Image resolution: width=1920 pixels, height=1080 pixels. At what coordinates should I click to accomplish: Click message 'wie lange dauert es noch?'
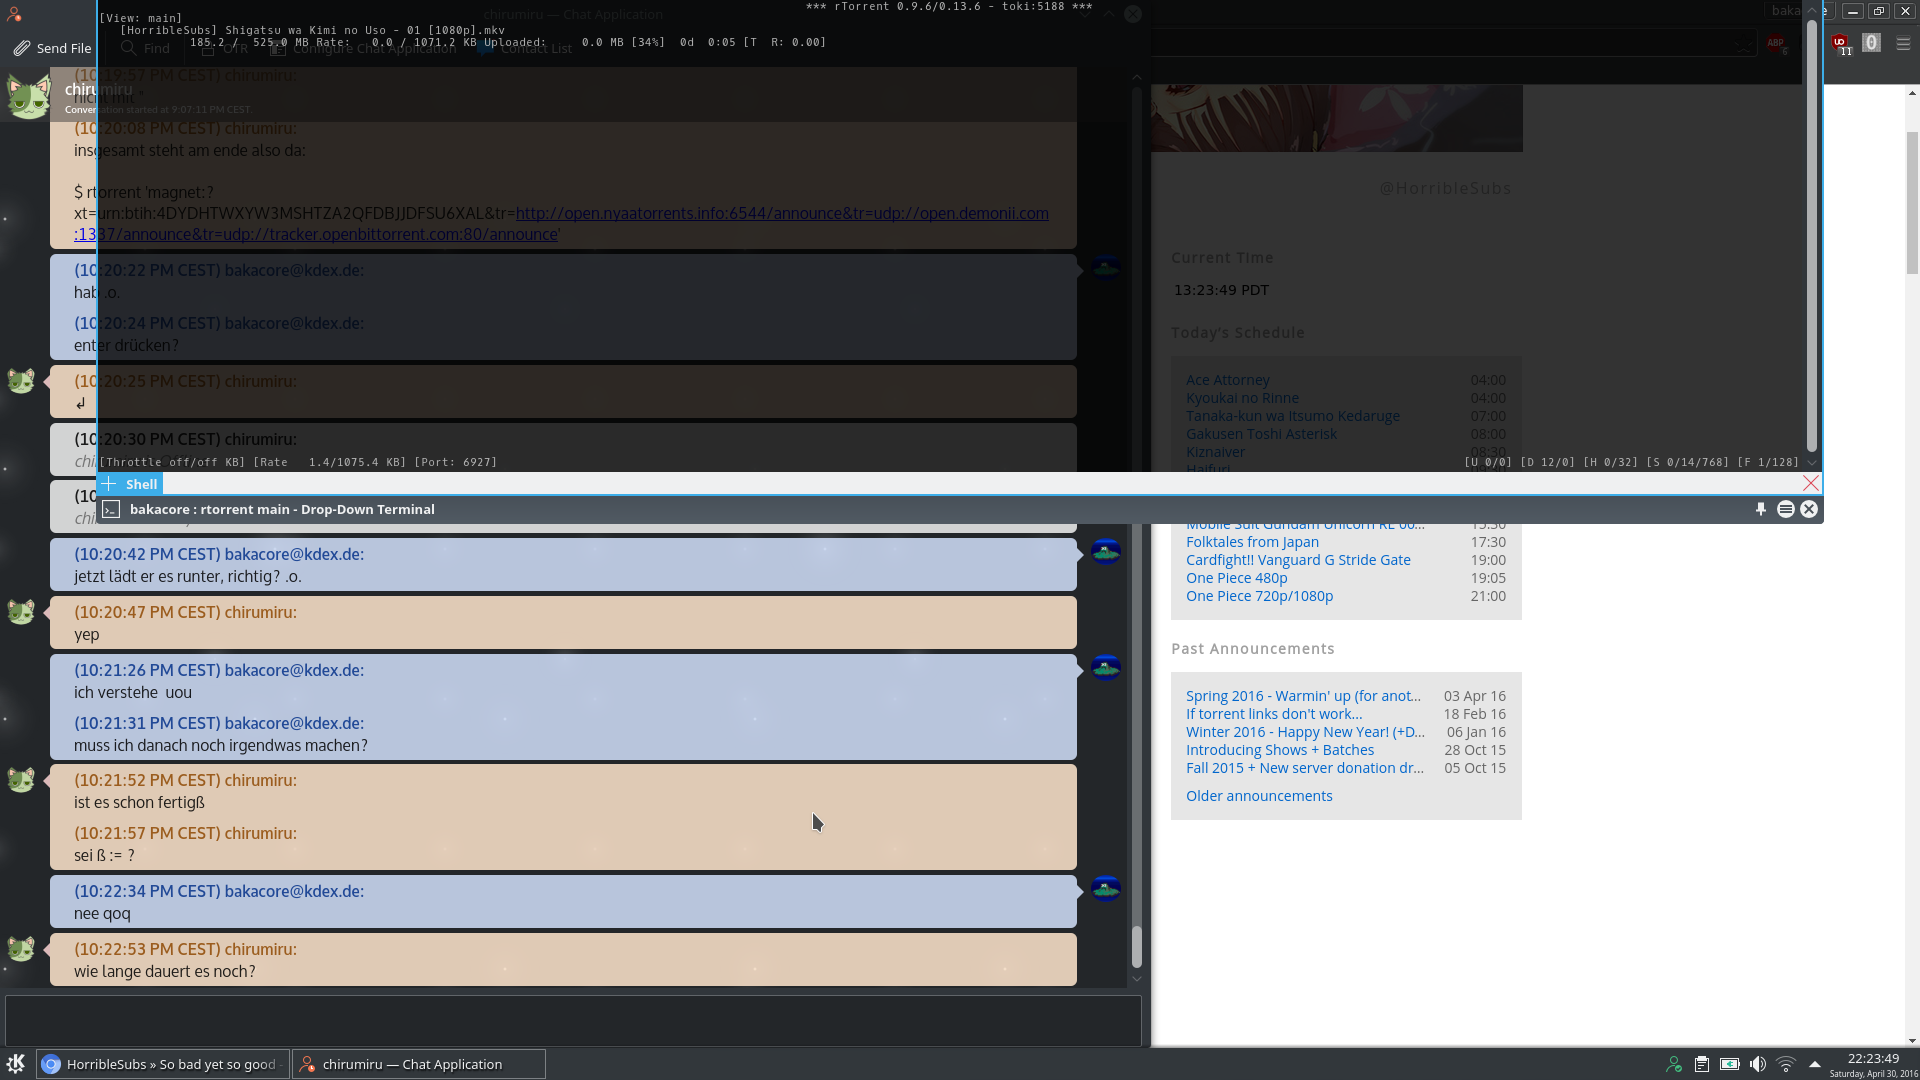pos(164,972)
